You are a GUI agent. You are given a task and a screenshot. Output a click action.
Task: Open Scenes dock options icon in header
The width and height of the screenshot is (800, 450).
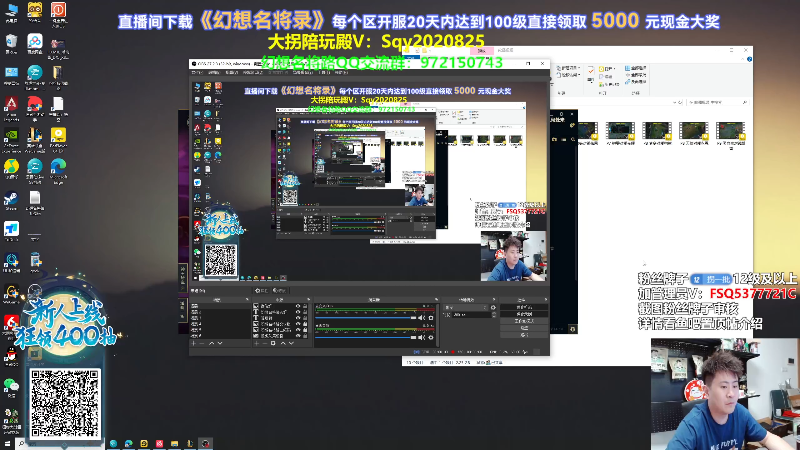pos(247,299)
